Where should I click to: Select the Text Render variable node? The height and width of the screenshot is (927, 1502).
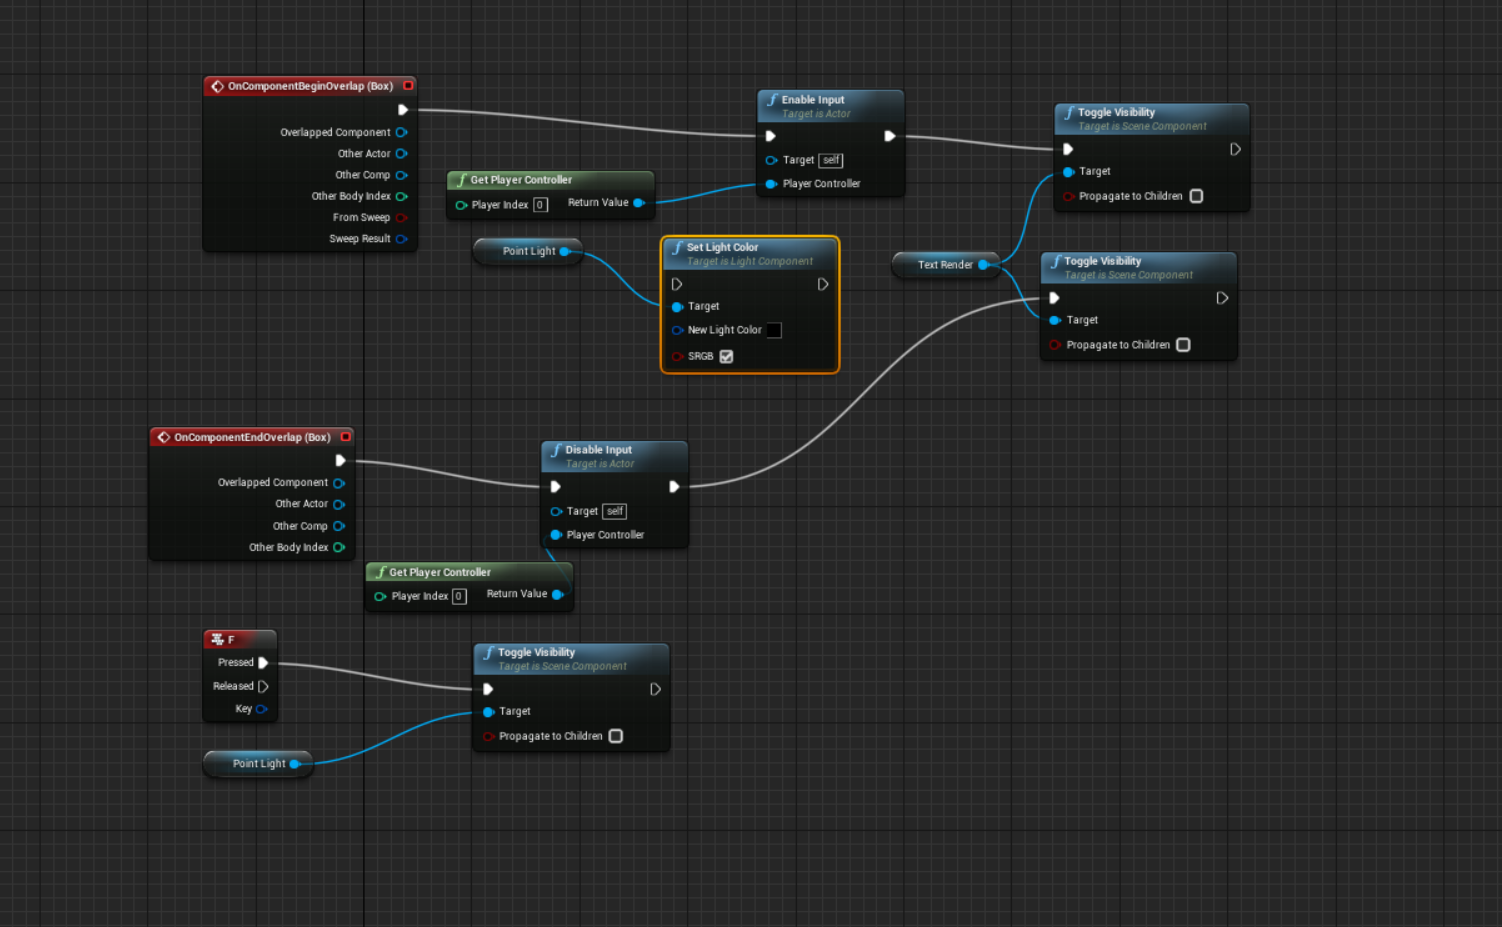944,265
